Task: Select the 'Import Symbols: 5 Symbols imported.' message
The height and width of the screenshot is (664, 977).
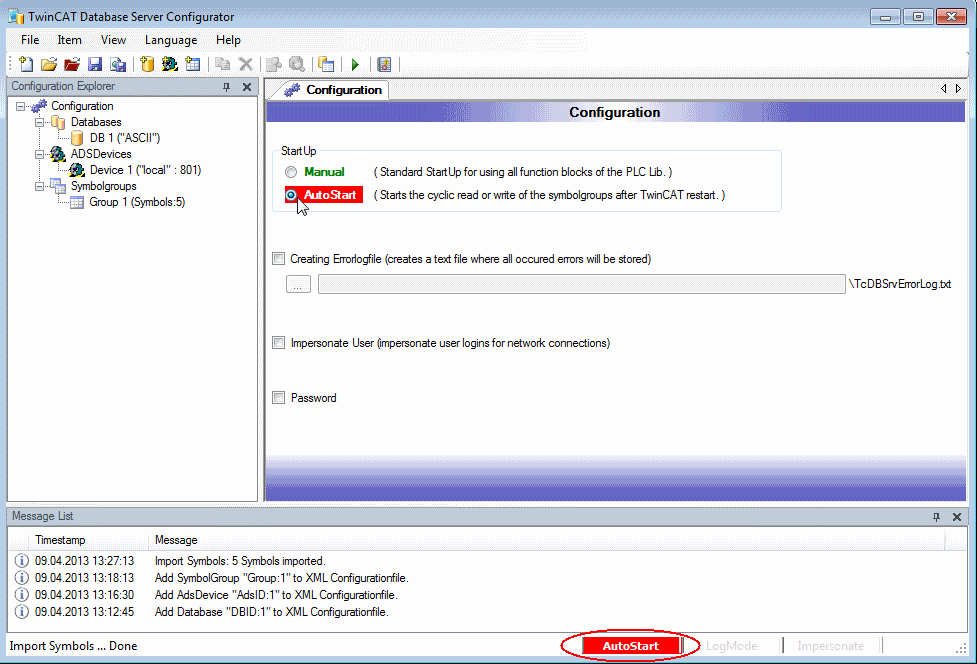Action: (240, 561)
